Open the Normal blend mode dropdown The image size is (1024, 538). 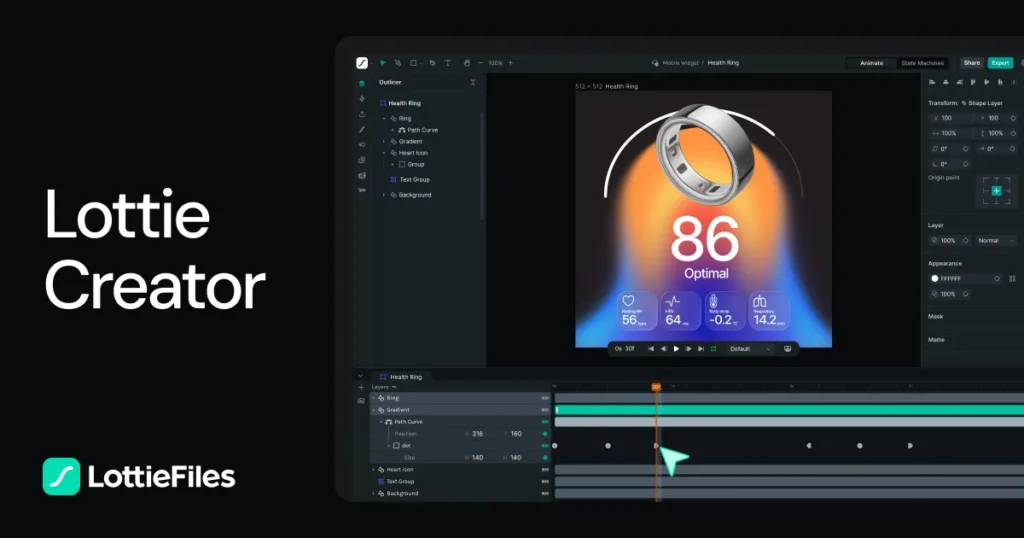point(996,240)
